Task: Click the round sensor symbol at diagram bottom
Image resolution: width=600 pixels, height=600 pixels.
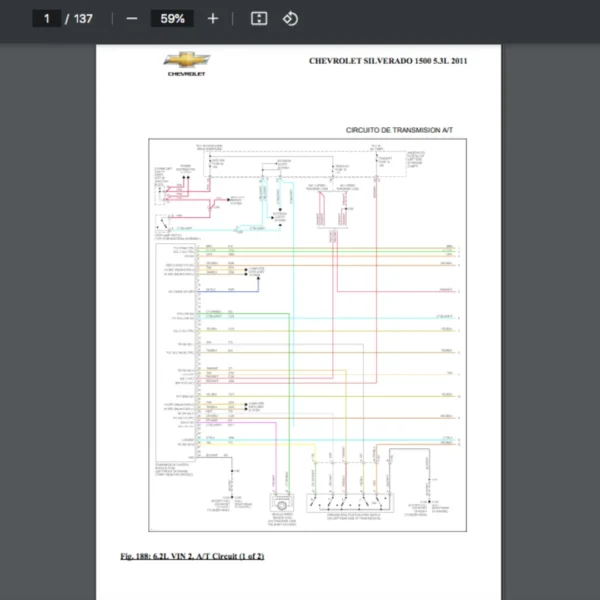Action: [x=281, y=507]
